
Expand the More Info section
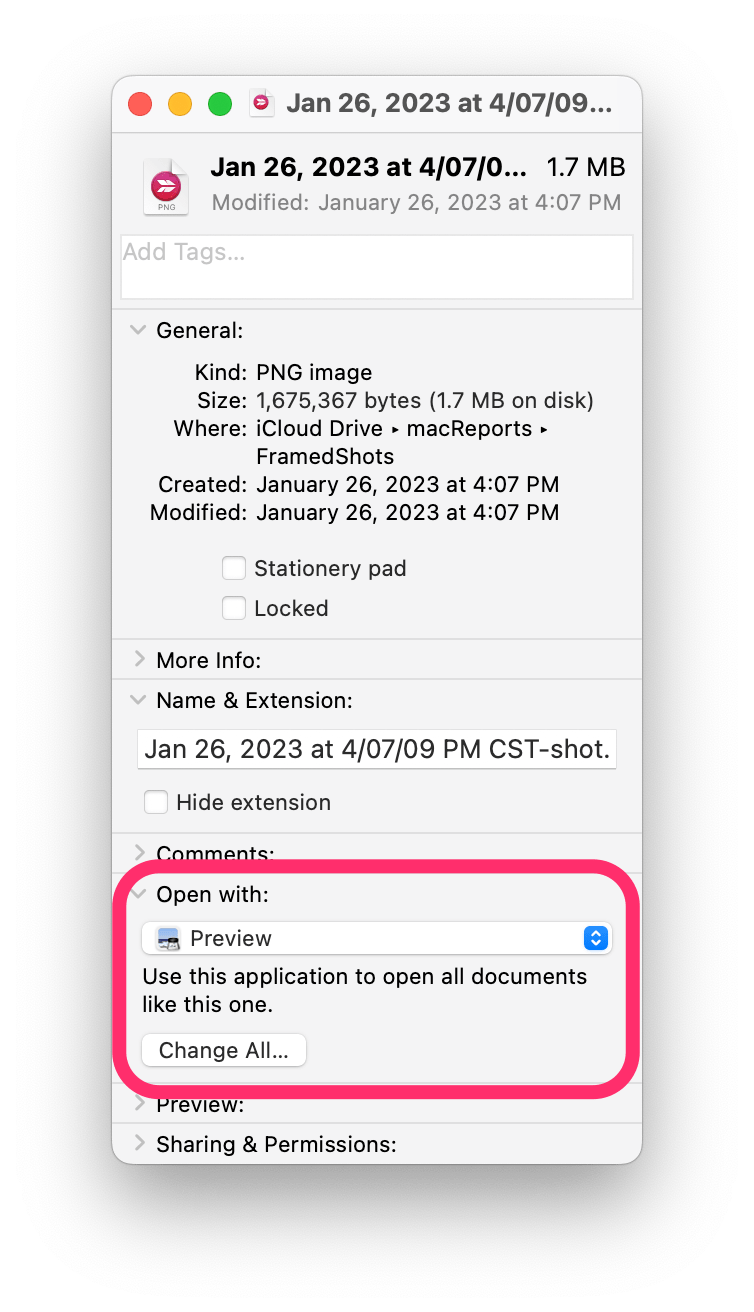(139, 660)
